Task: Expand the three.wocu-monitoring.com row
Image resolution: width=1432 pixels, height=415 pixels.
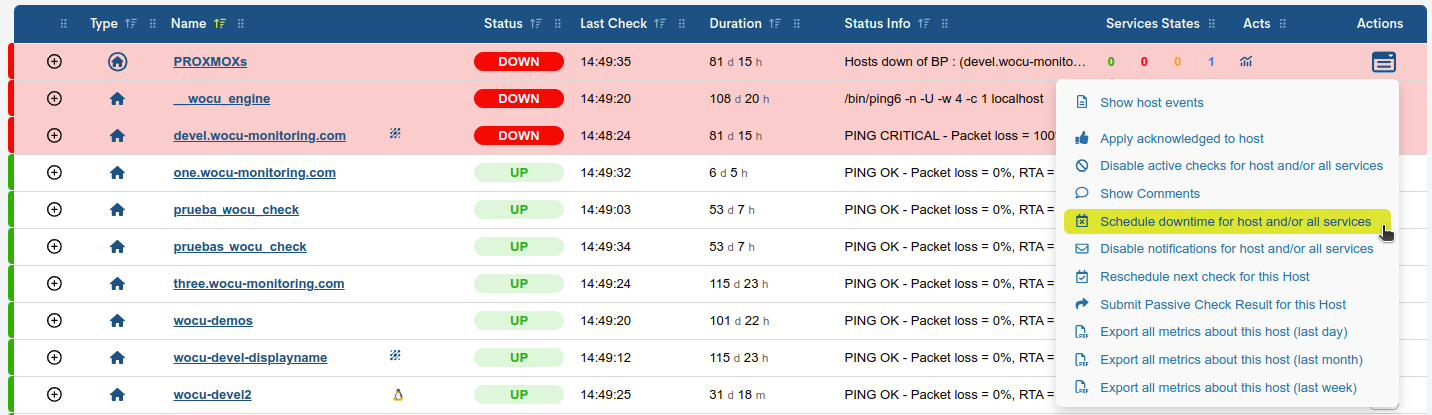Action: tap(55, 284)
